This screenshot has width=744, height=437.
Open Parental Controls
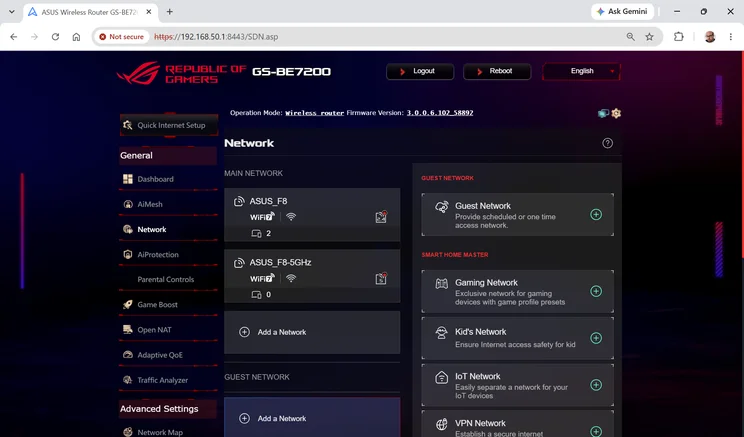tap(168, 279)
